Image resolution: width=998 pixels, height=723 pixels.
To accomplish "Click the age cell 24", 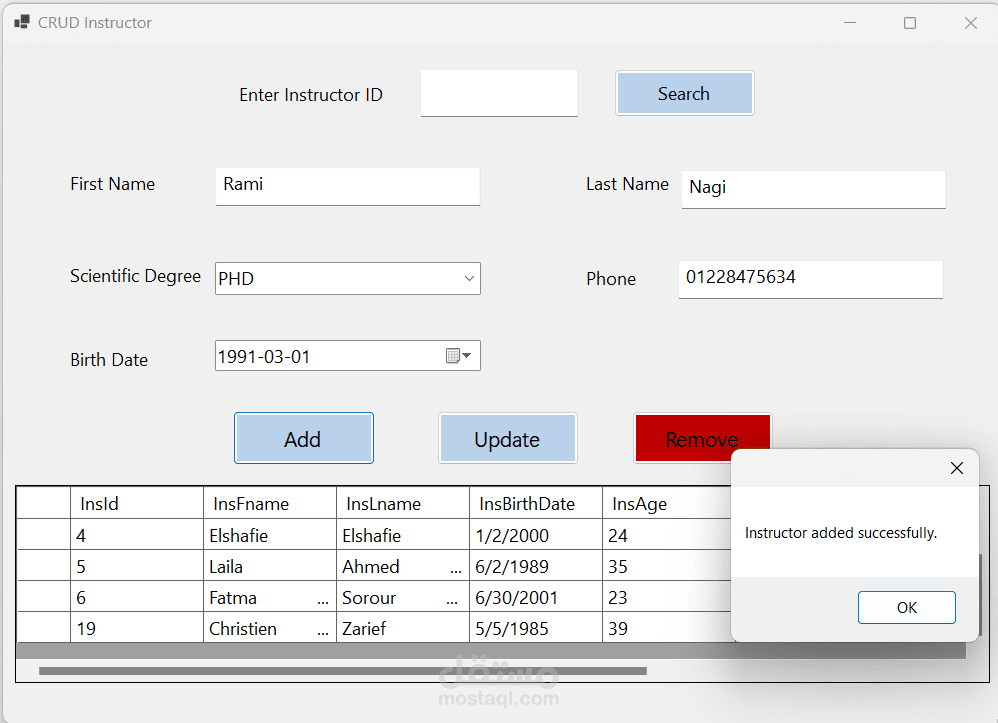I will coord(666,535).
